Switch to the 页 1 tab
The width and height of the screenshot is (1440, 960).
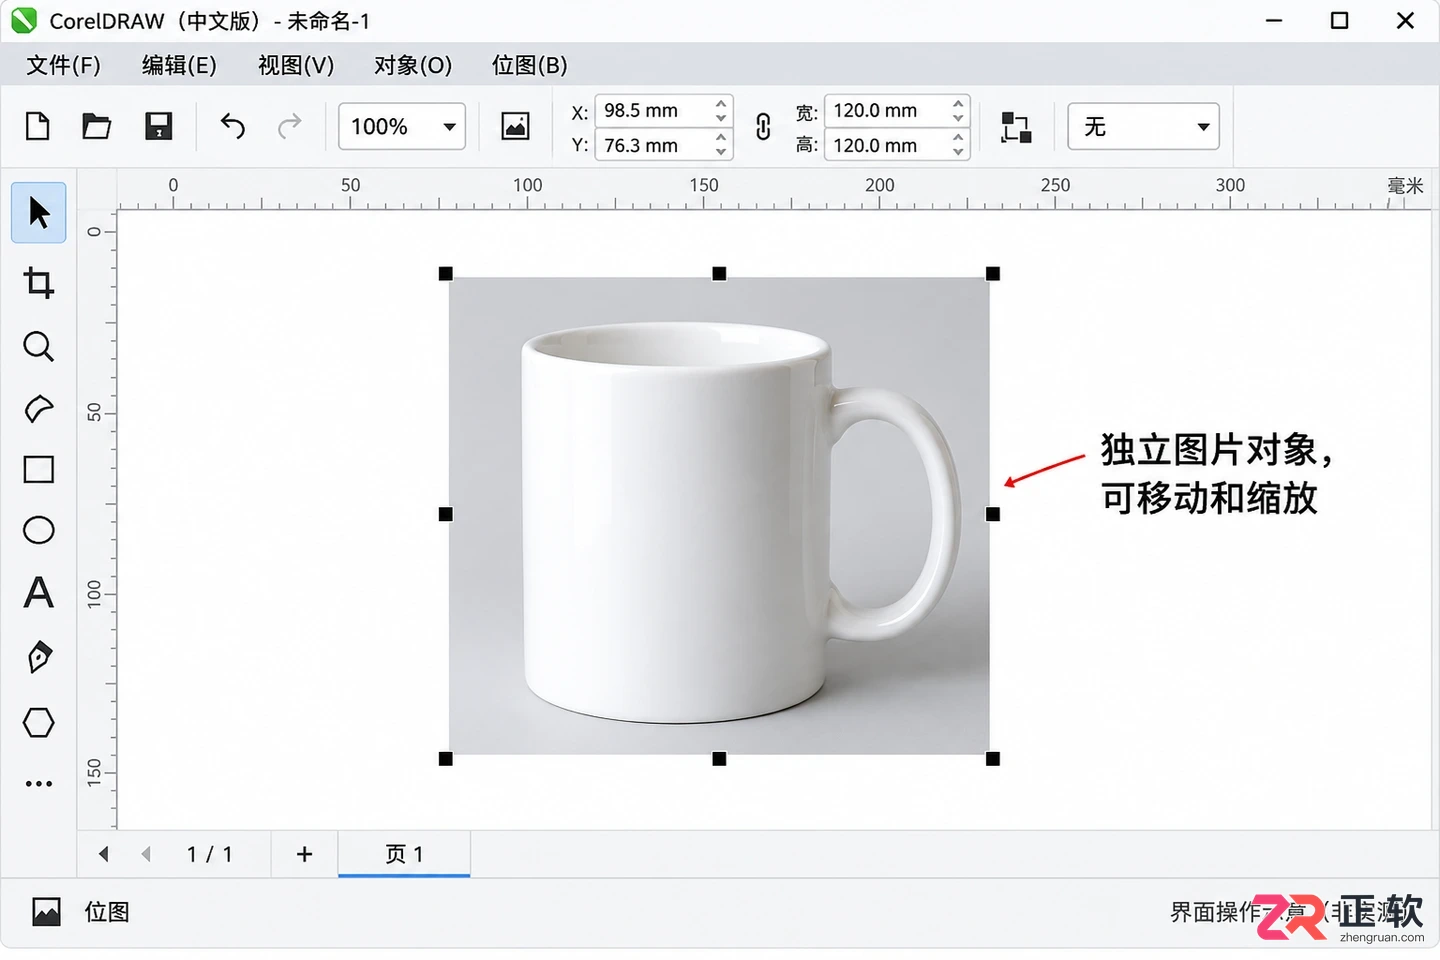(x=404, y=854)
